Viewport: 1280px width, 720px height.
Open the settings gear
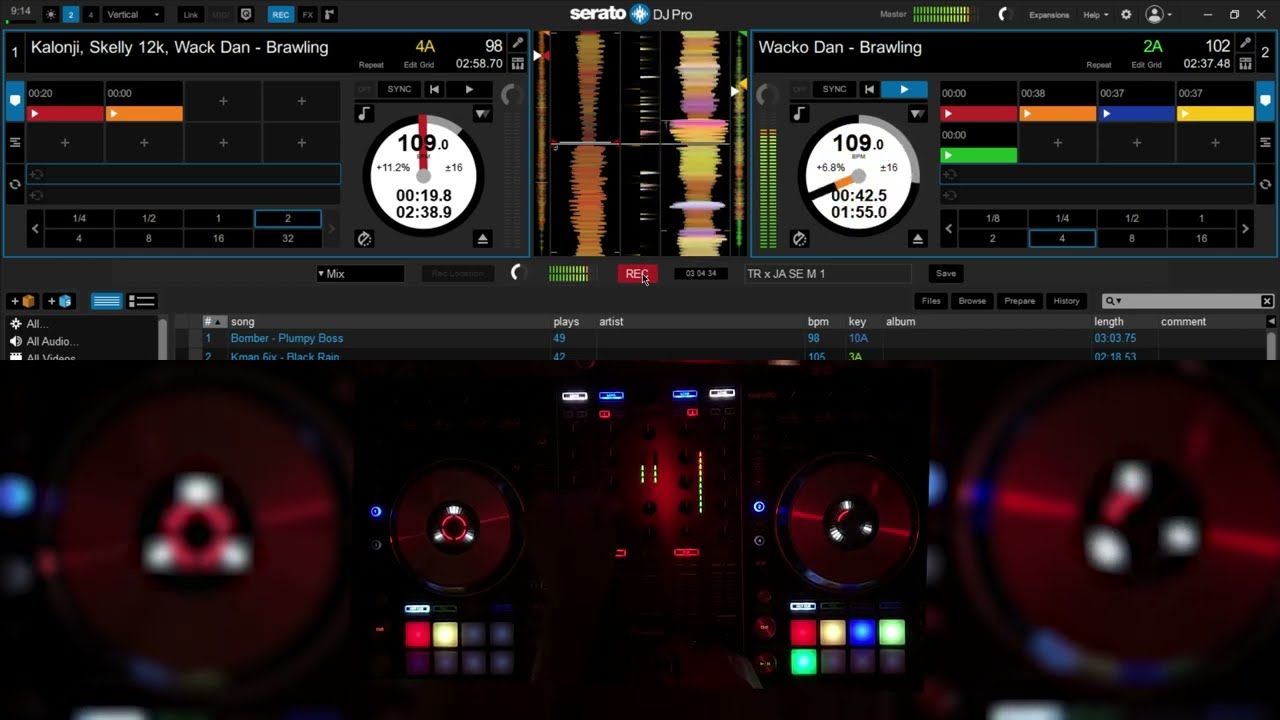[x=1126, y=15]
